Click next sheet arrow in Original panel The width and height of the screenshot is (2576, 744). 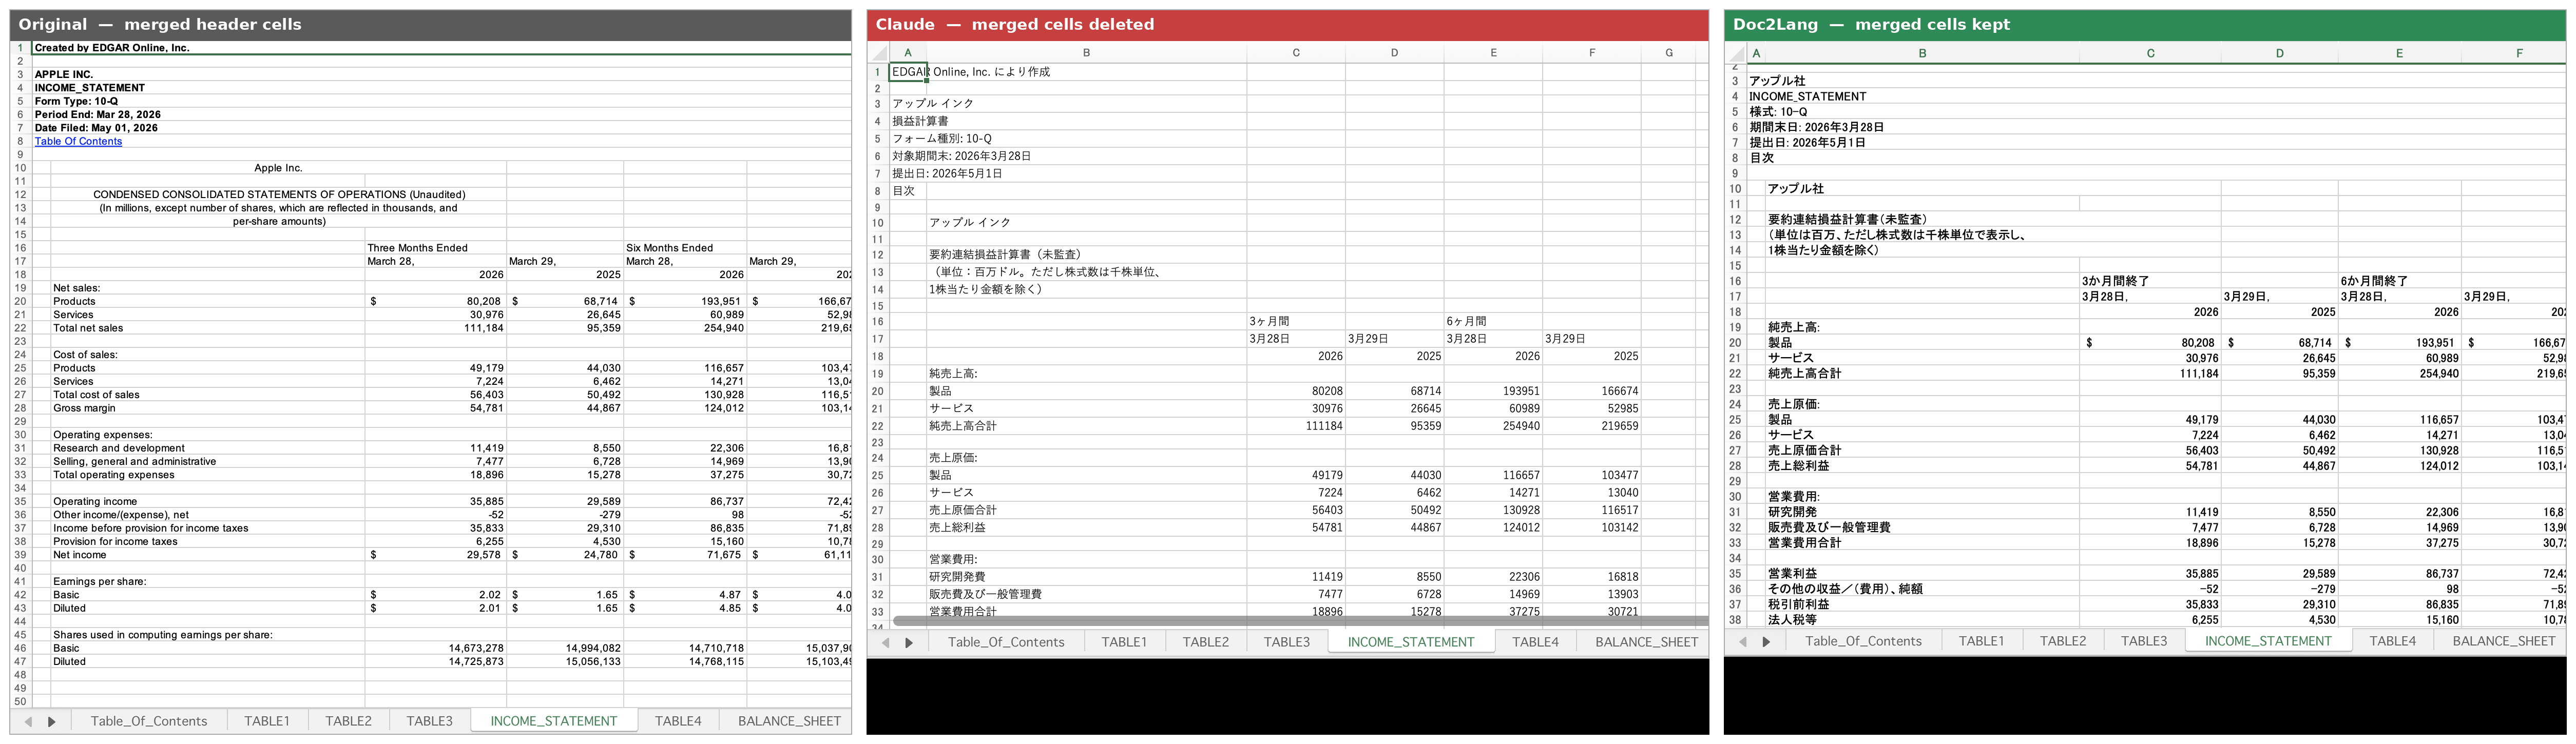pos(52,721)
